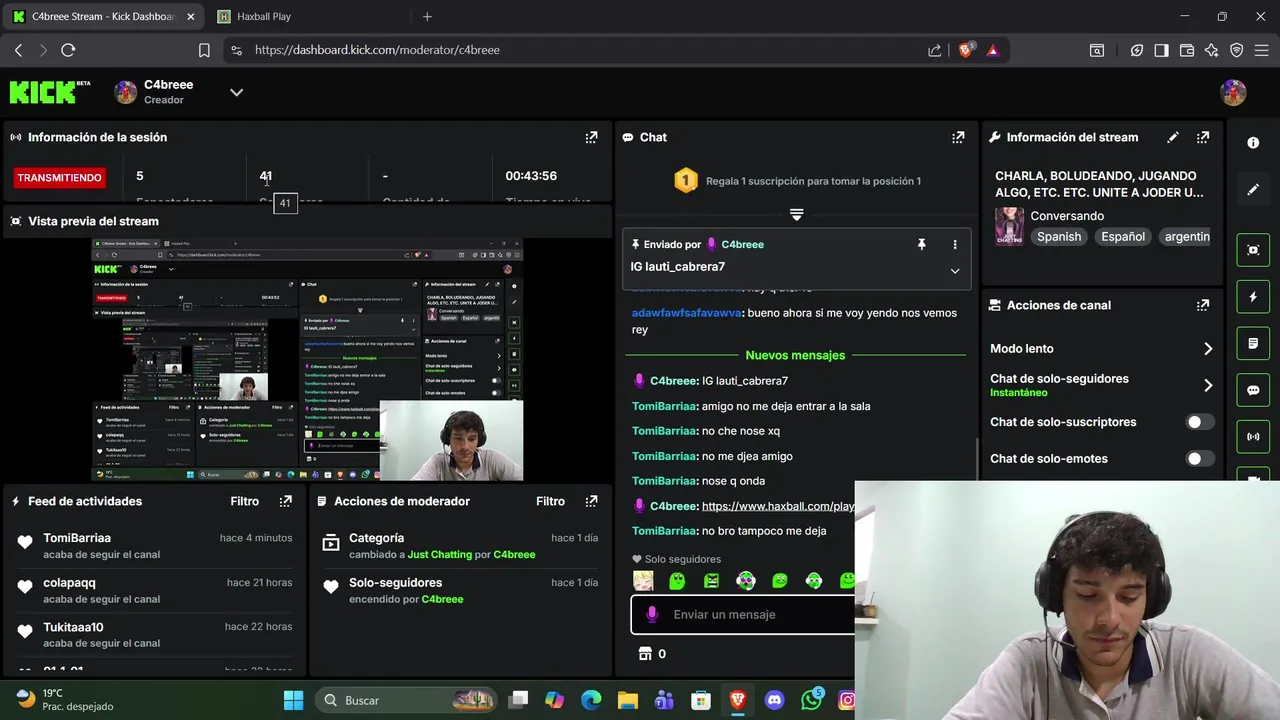Expand the C4breee channel selector dropdown
This screenshot has width=1280, height=720.
(x=236, y=92)
